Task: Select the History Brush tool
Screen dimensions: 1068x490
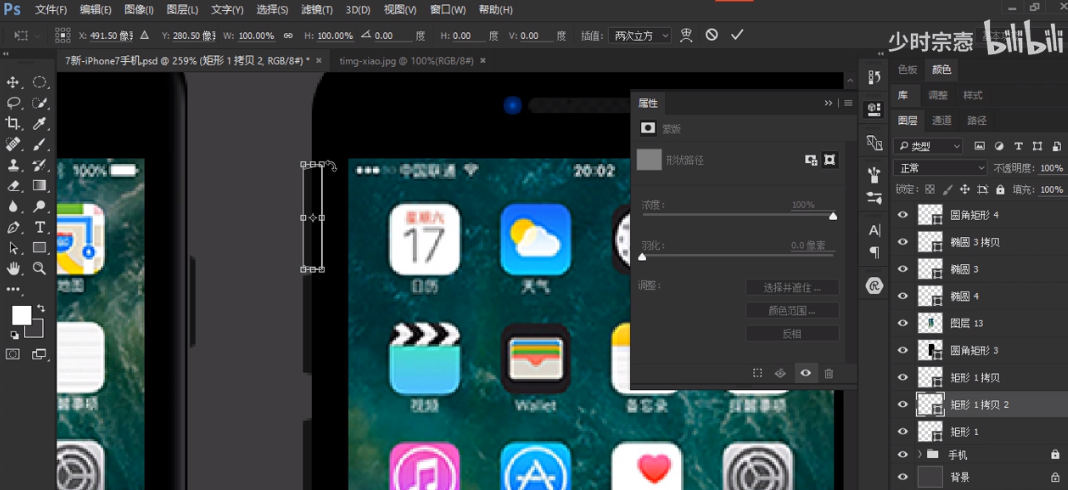Action: 40,165
